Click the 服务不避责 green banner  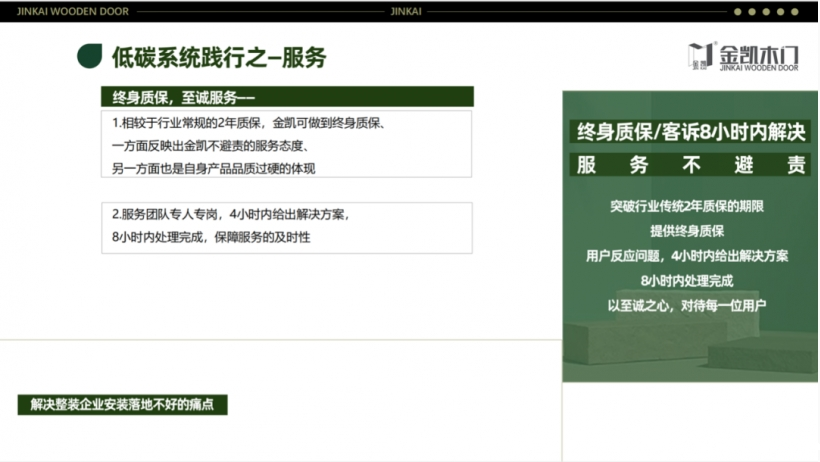(x=691, y=164)
